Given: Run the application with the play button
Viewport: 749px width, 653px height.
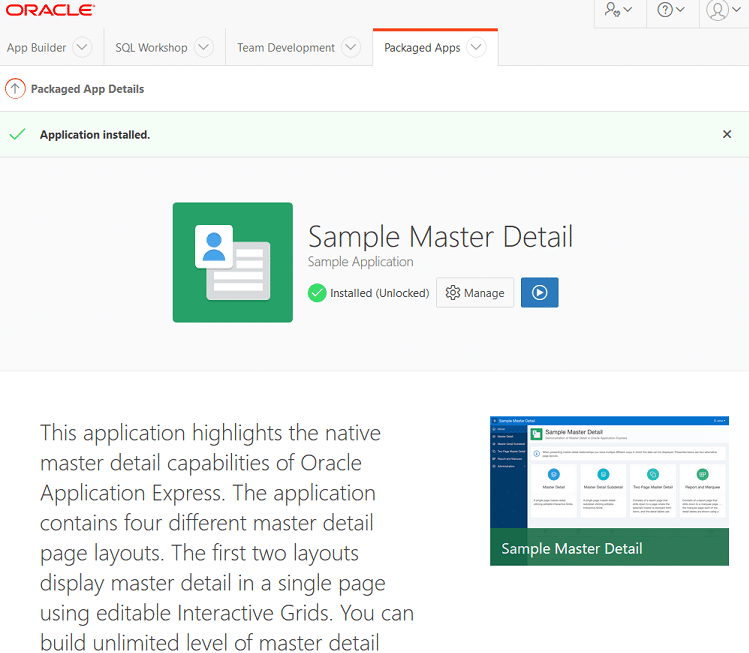Looking at the screenshot, I should click(x=539, y=292).
